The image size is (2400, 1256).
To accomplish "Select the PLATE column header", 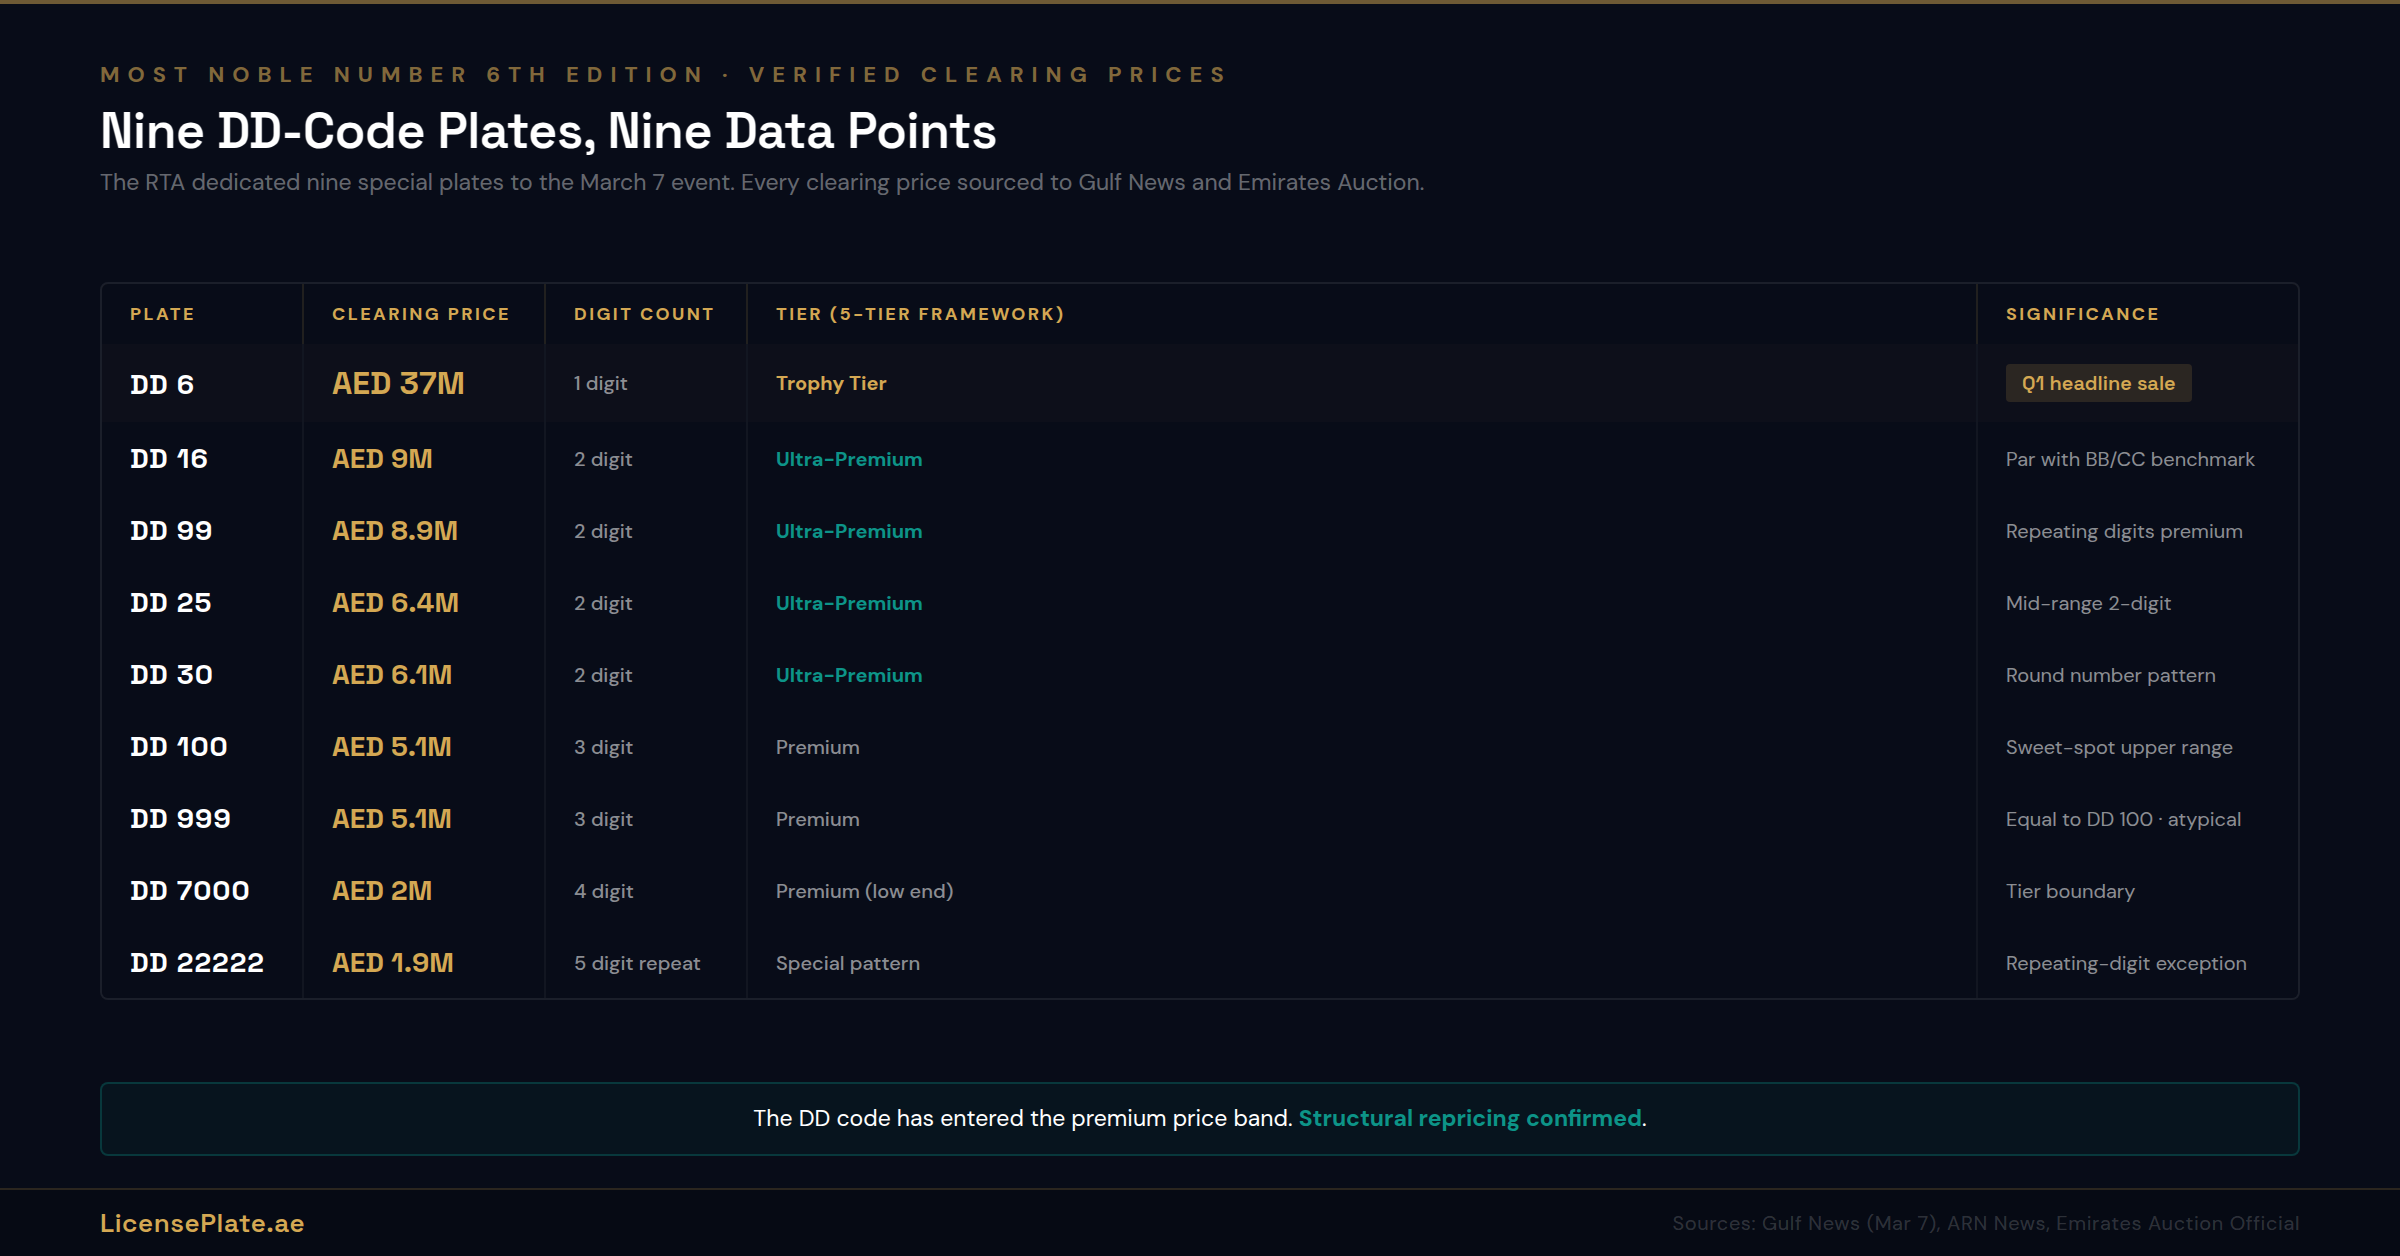I will (162, 314).
